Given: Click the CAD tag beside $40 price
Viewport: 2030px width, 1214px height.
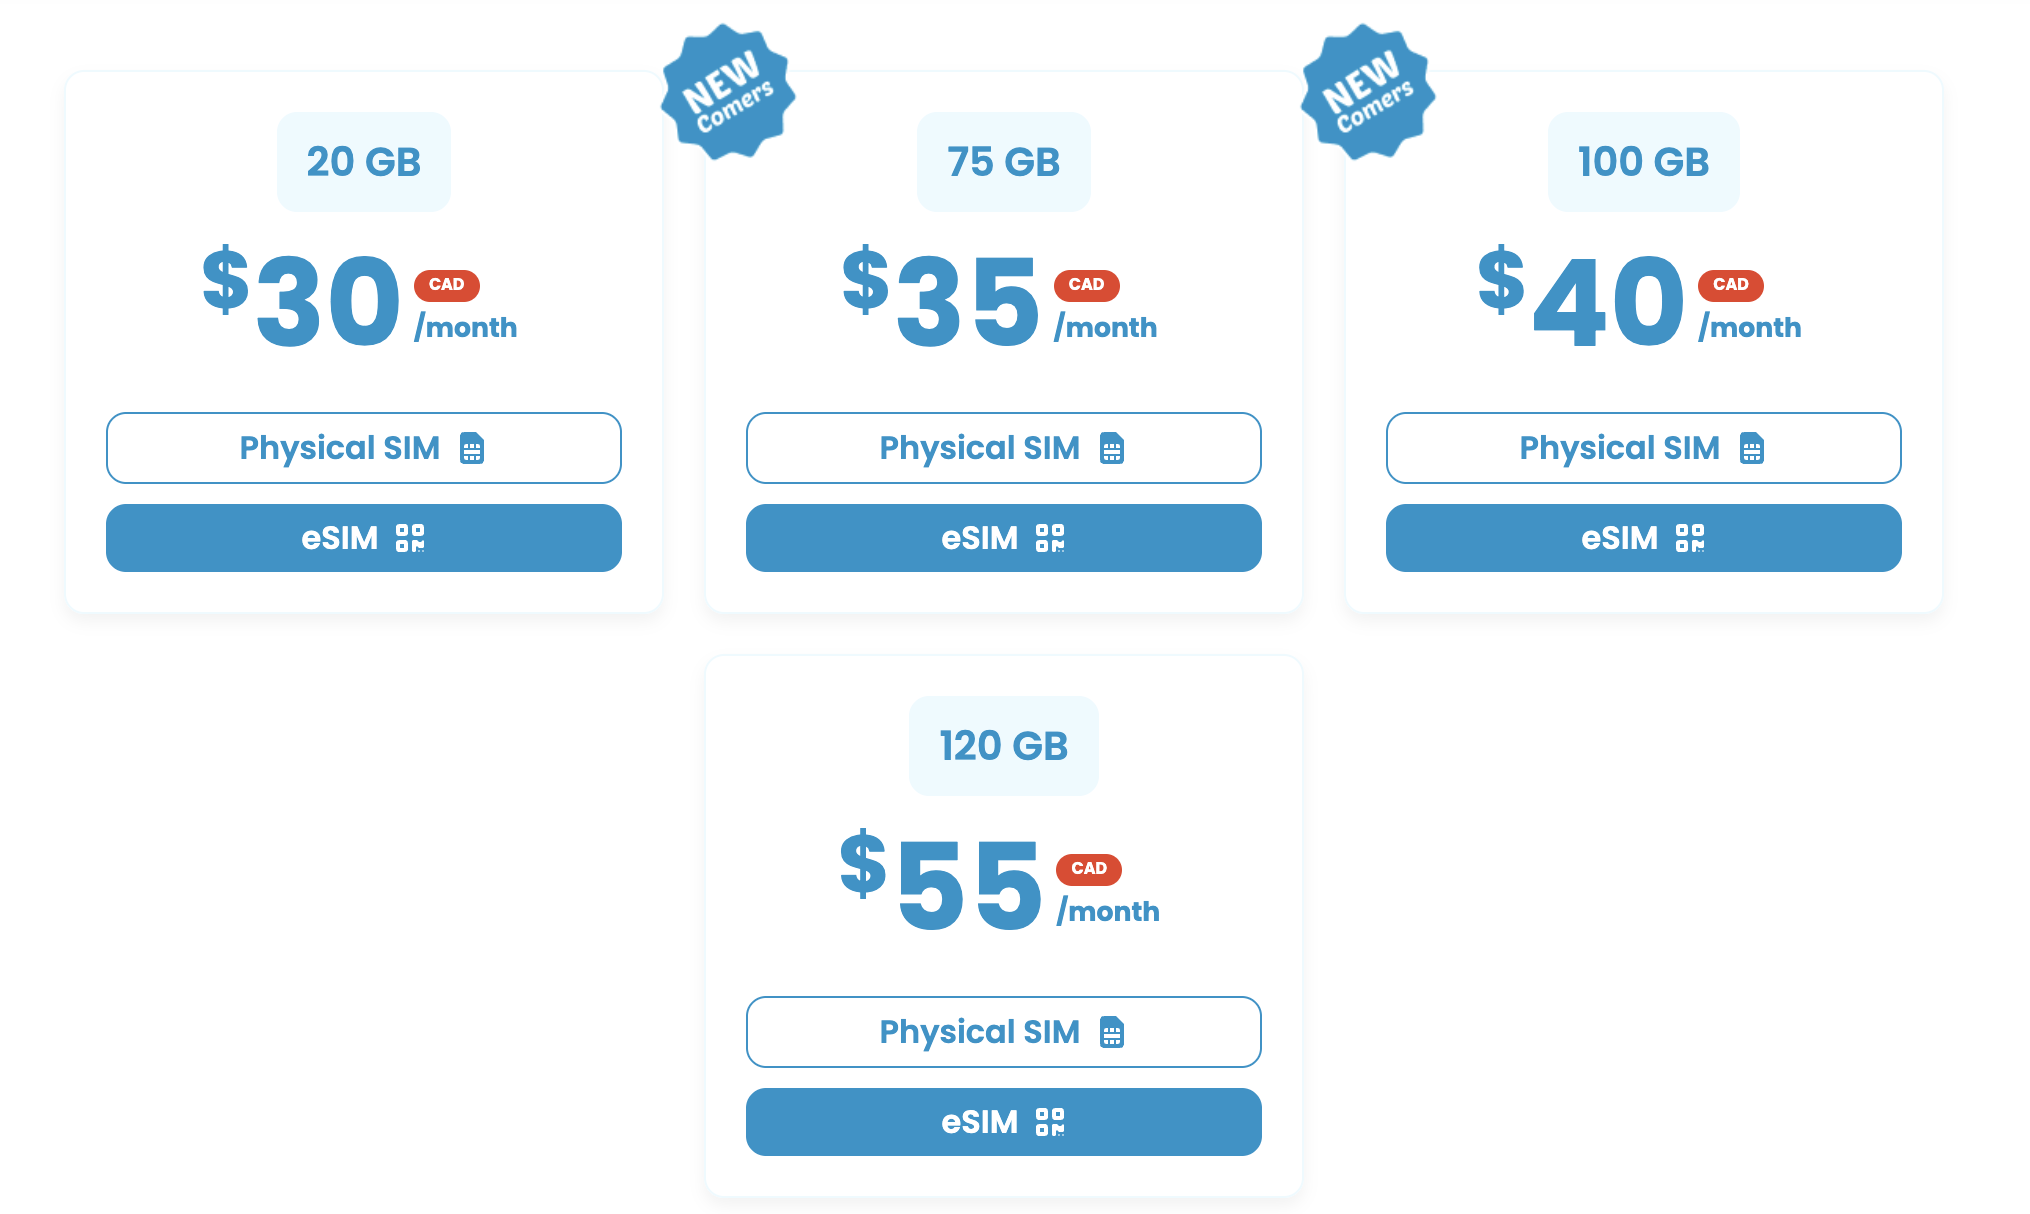Looking at the screenshot, I should point(1730,285).
